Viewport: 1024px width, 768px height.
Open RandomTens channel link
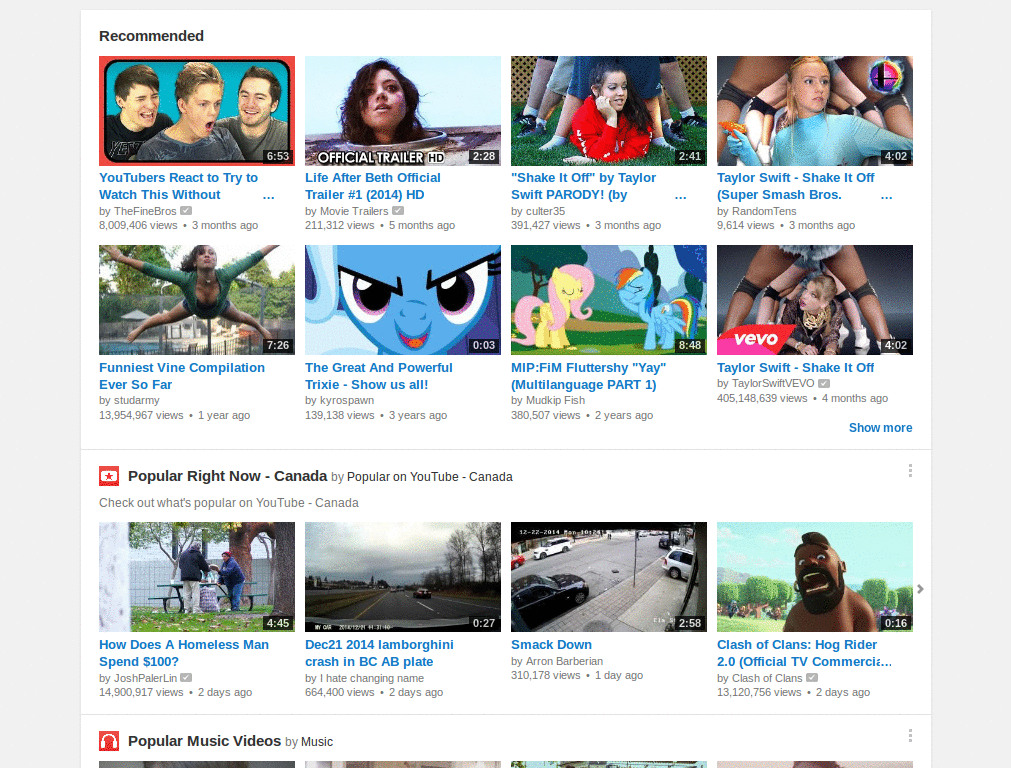(x=764, y=211)
